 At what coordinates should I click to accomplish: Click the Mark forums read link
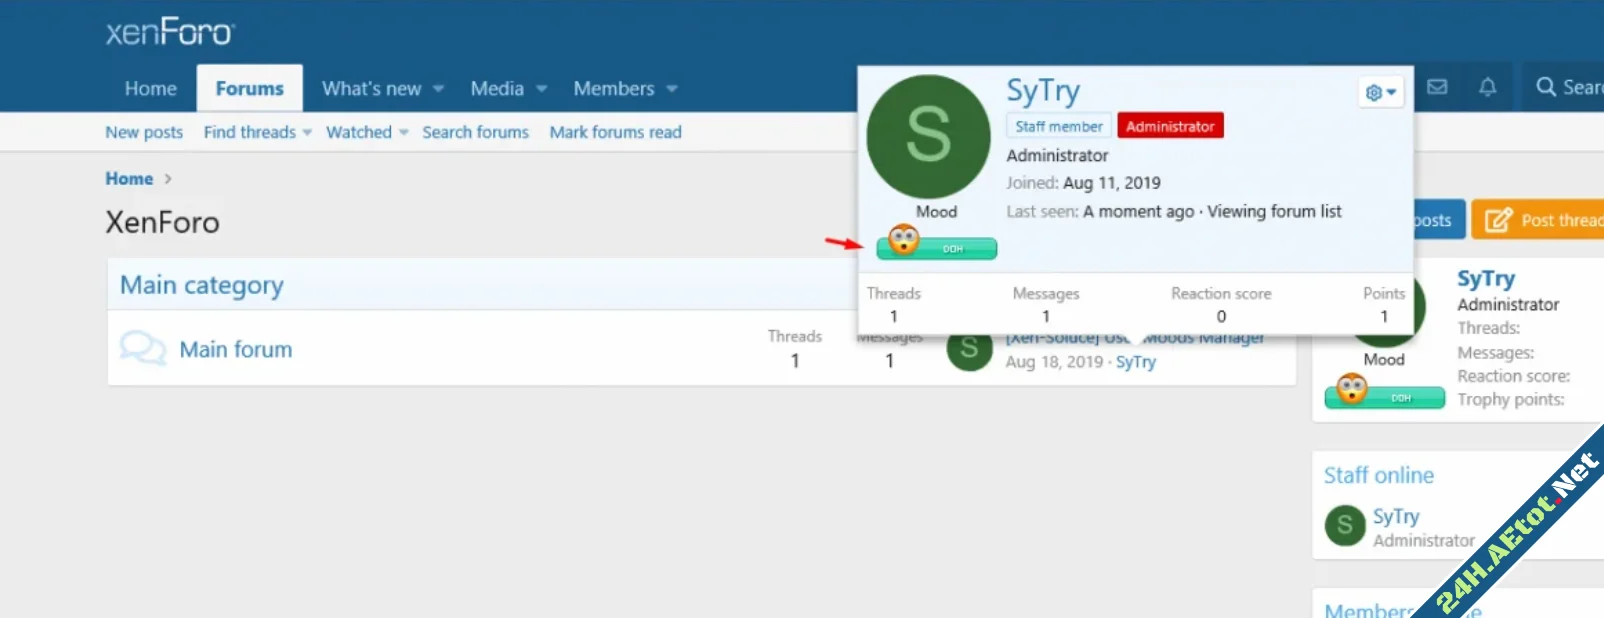point(615,132)
